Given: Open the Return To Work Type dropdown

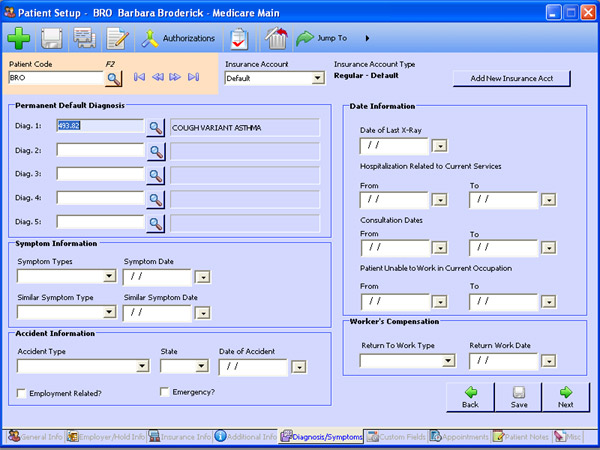Looking at the screenshot, I should [449, 361].
